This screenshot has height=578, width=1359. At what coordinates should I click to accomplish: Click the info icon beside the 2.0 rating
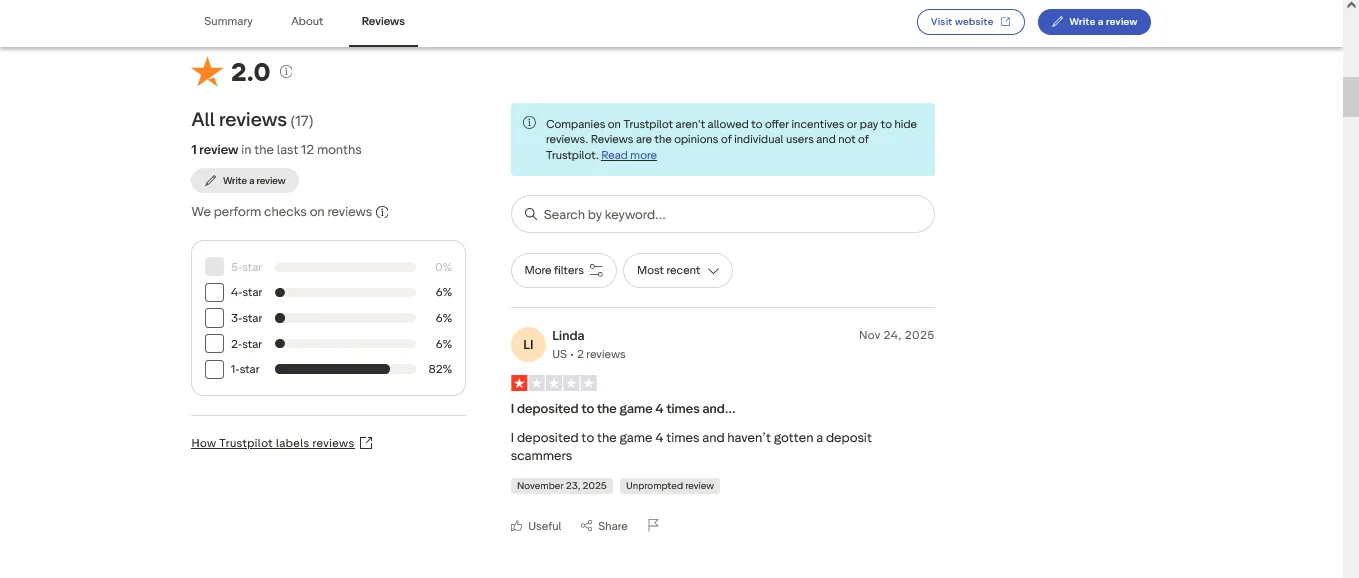click(x=286, y=72)
